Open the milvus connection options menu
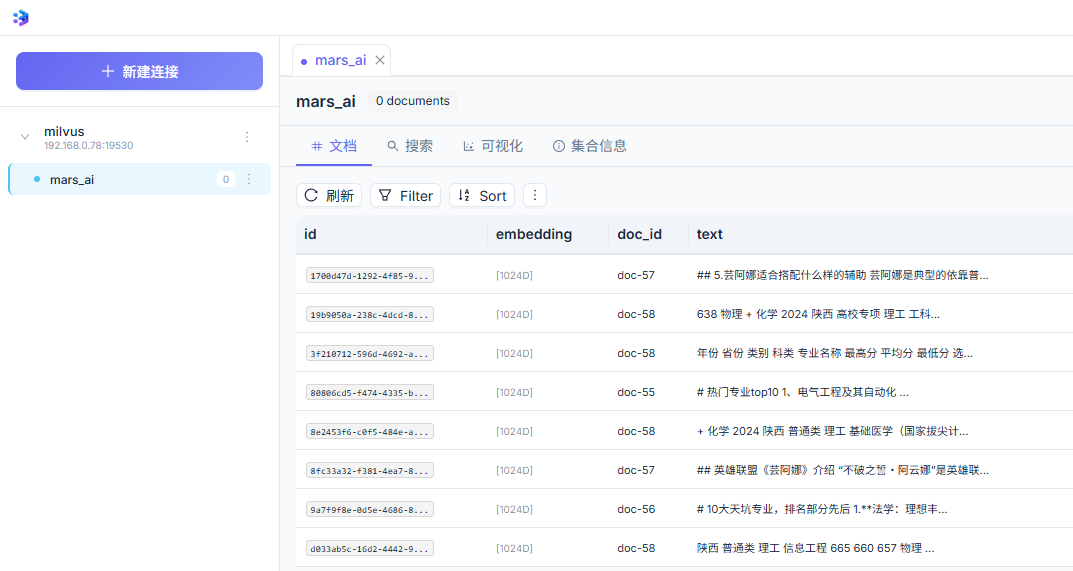Viewport: 1073px width, 571px height. coord(247,137)
